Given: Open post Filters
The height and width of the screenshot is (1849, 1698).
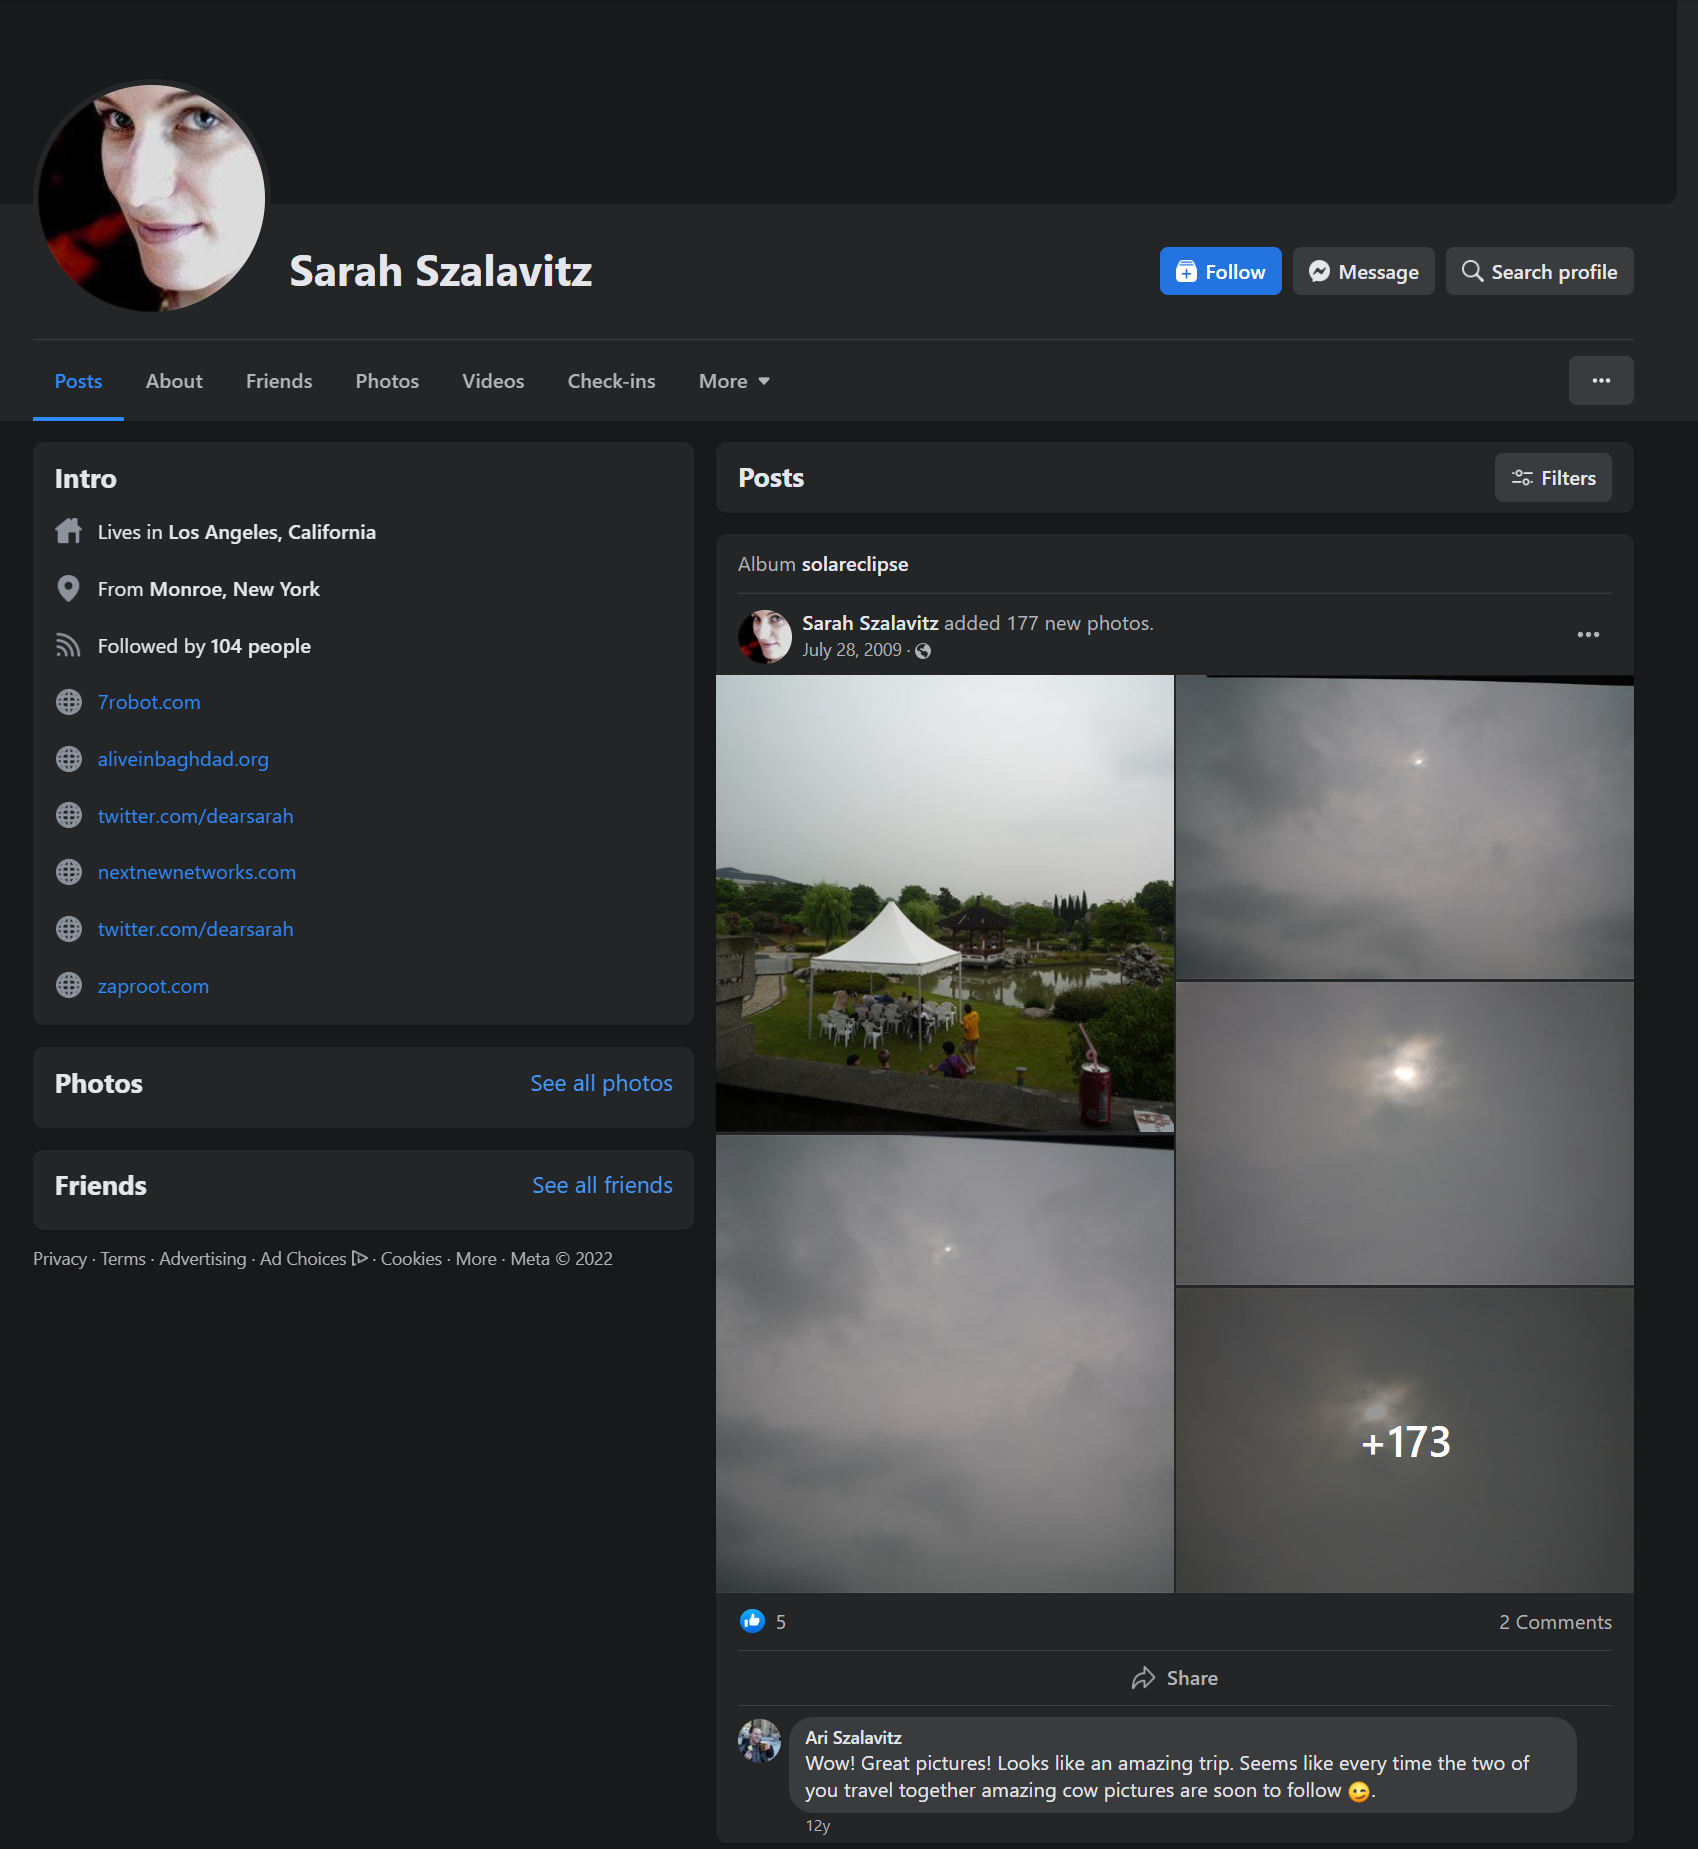Looking at the screenshot, I should (x=1552, y=478).
